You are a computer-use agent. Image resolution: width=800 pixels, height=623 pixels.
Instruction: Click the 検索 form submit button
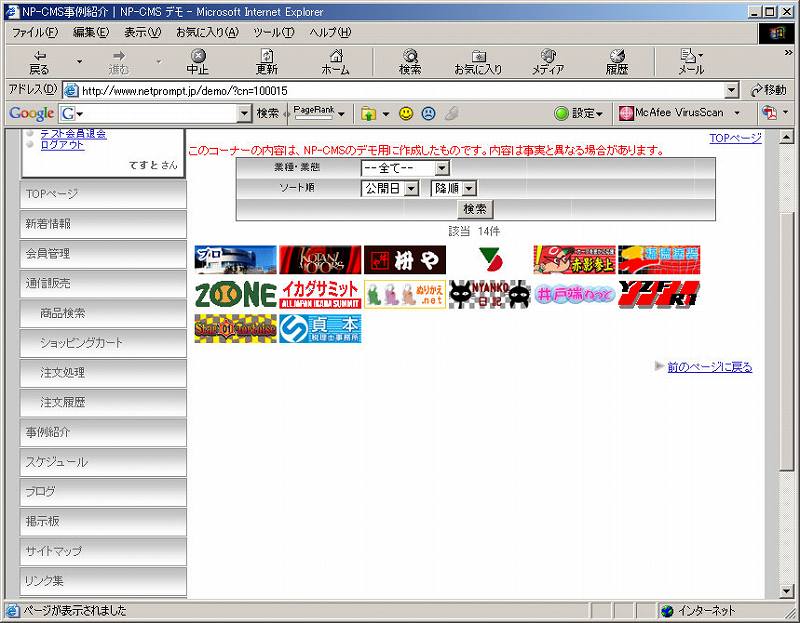coord(474,209)
